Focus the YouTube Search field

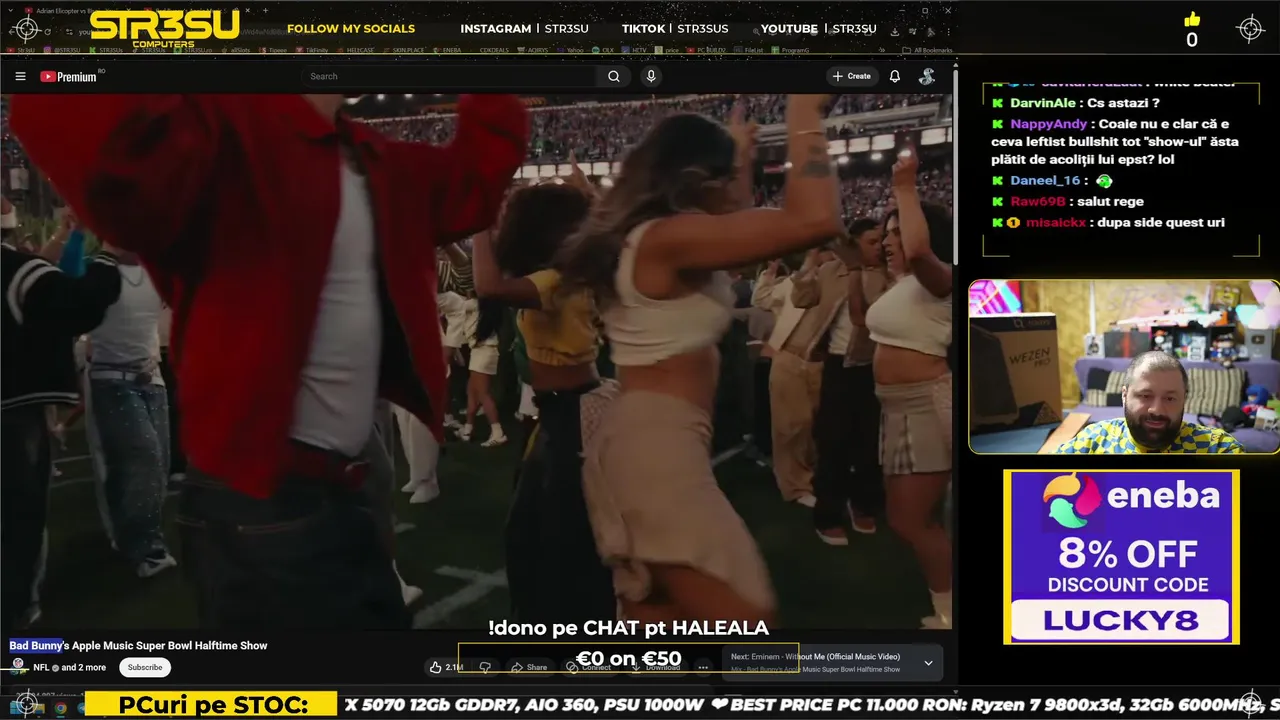click(450, 76)
